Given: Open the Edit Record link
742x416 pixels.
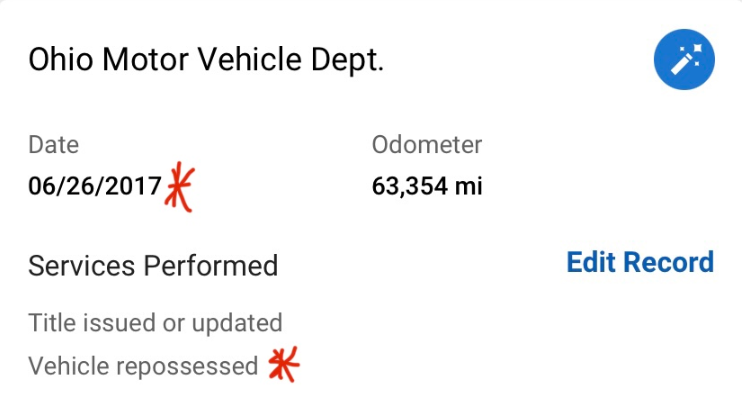Looking at the screenshot, I should point(640,262).
